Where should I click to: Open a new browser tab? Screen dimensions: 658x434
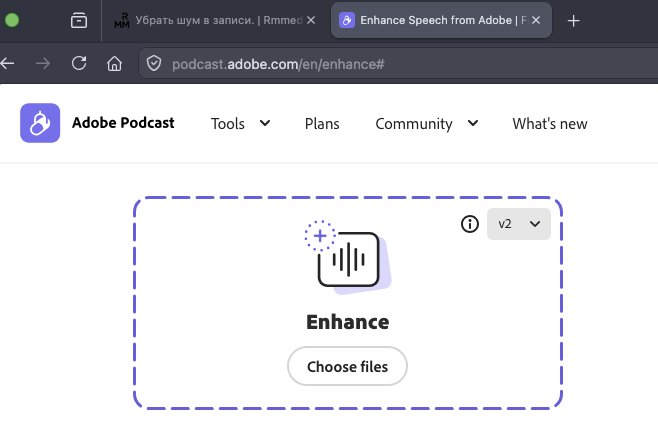[573, 21]
